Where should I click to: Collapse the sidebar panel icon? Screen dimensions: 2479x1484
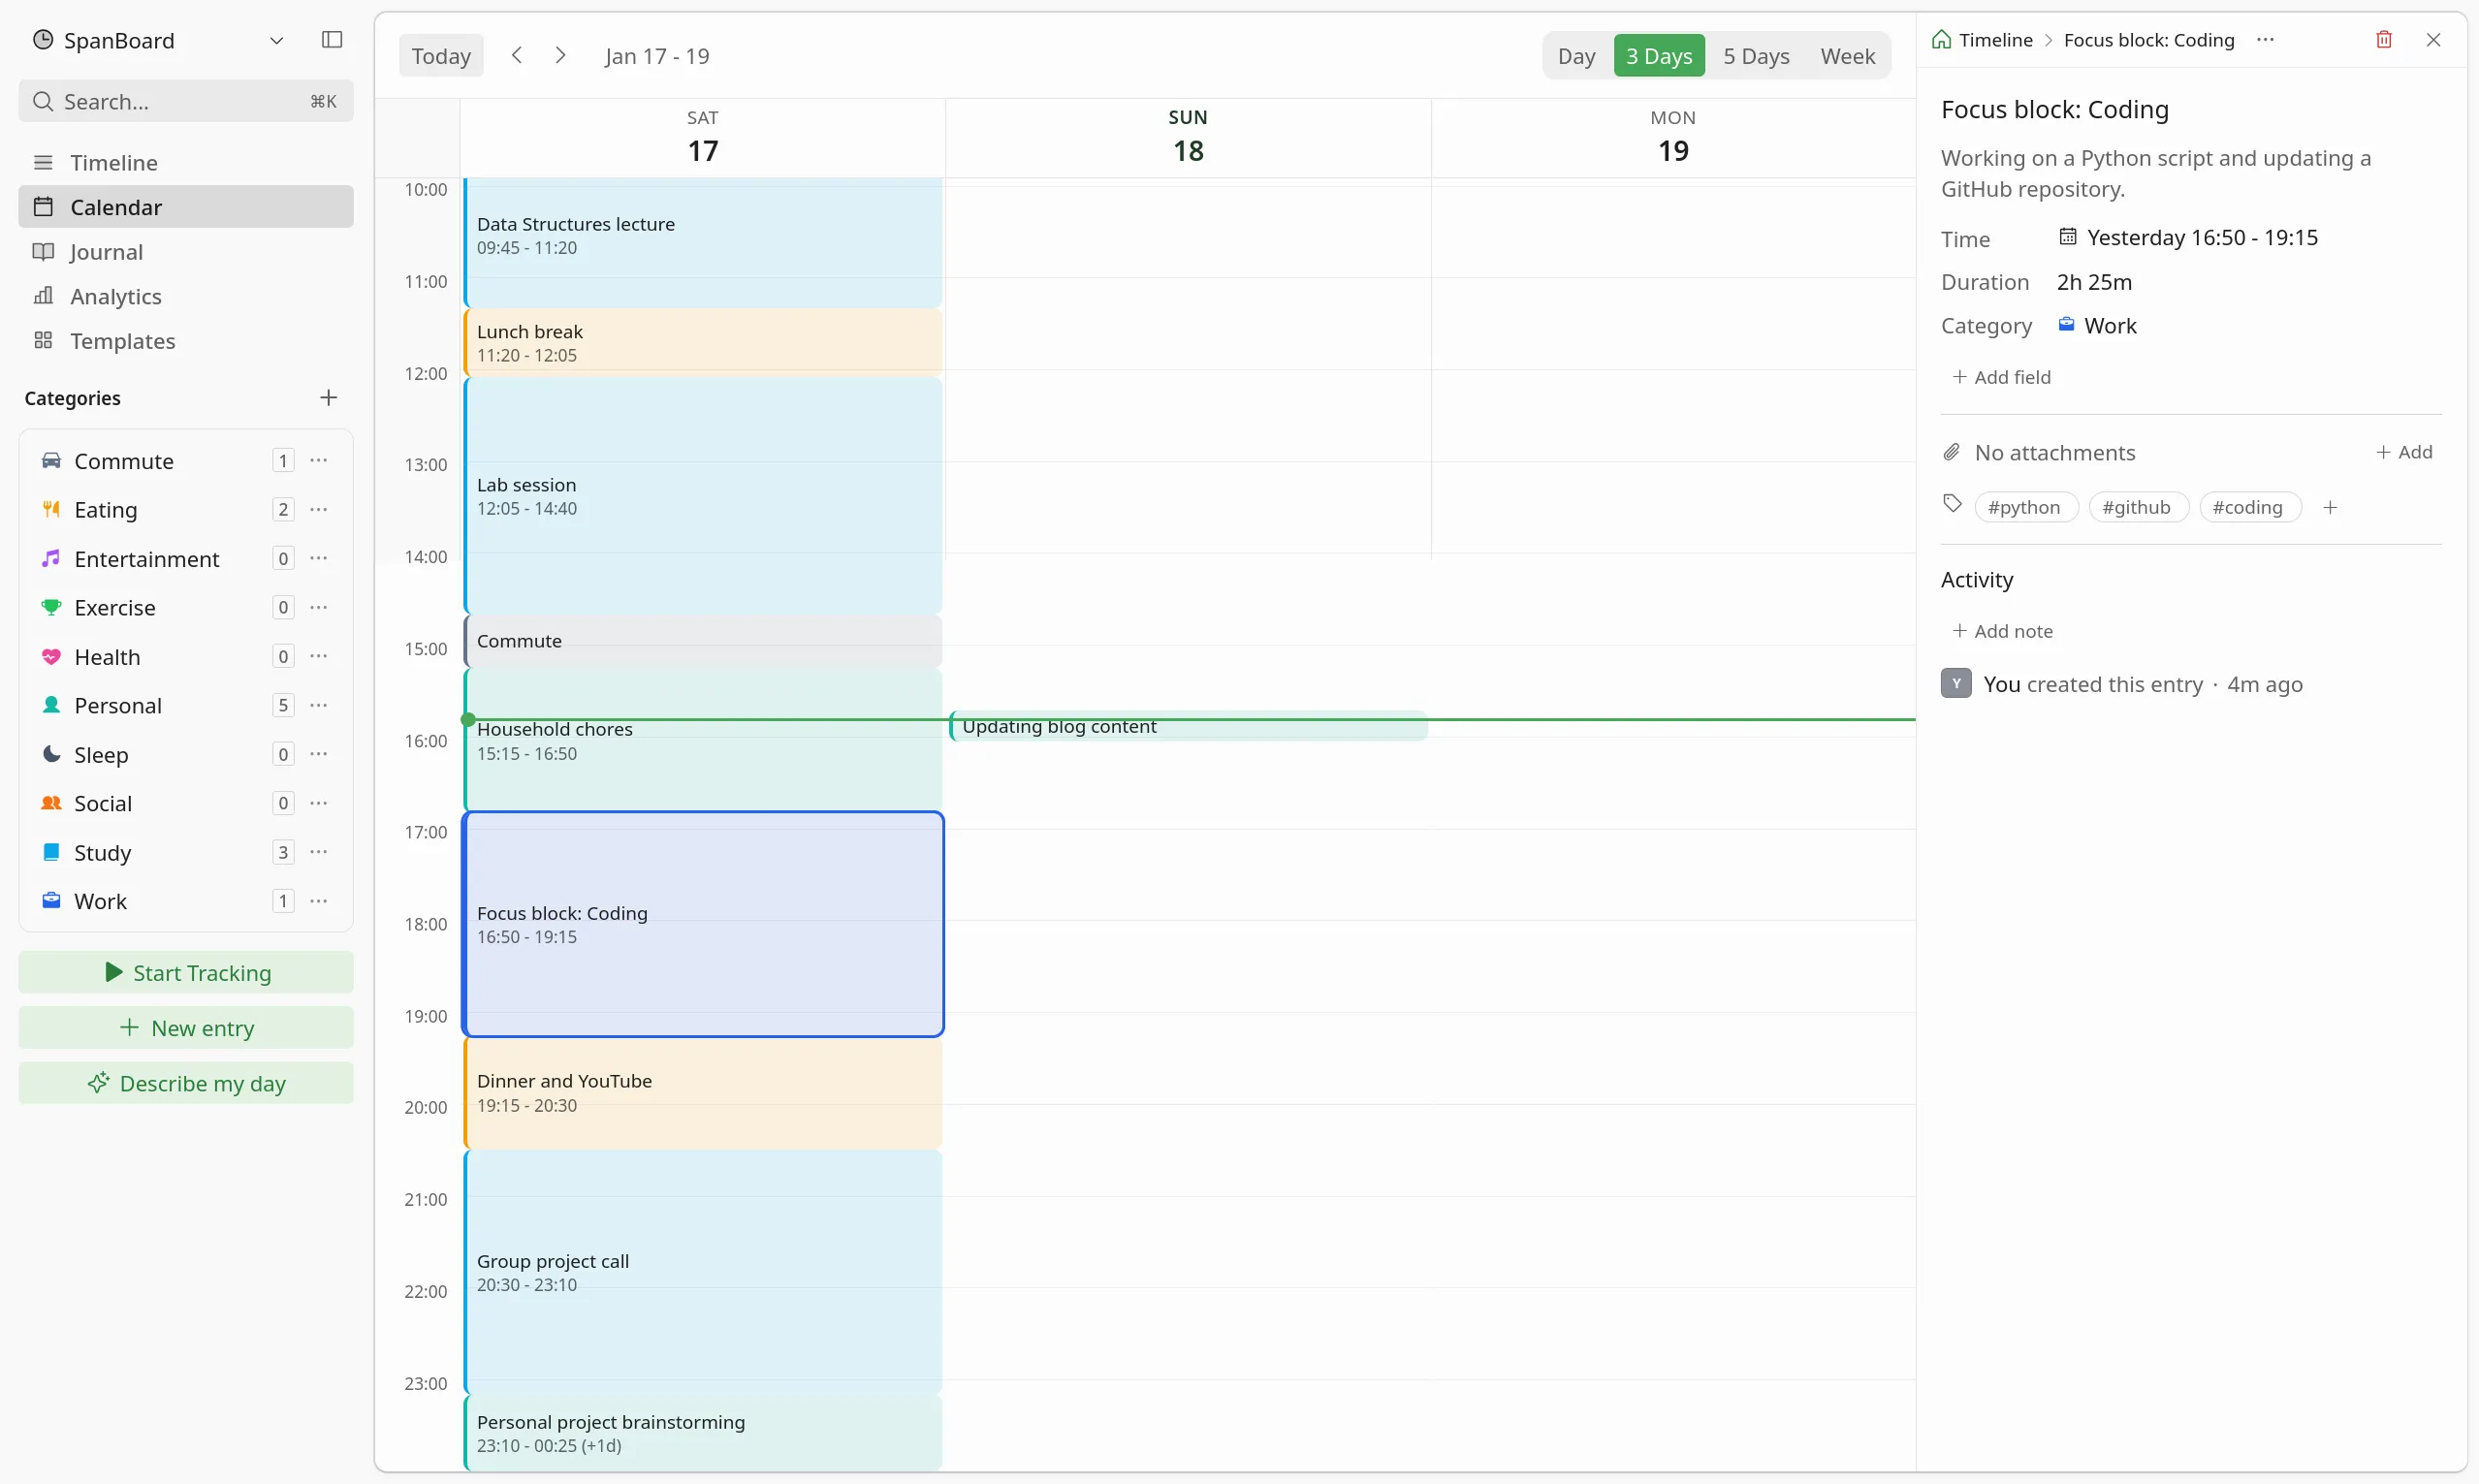tap(331, 40)
